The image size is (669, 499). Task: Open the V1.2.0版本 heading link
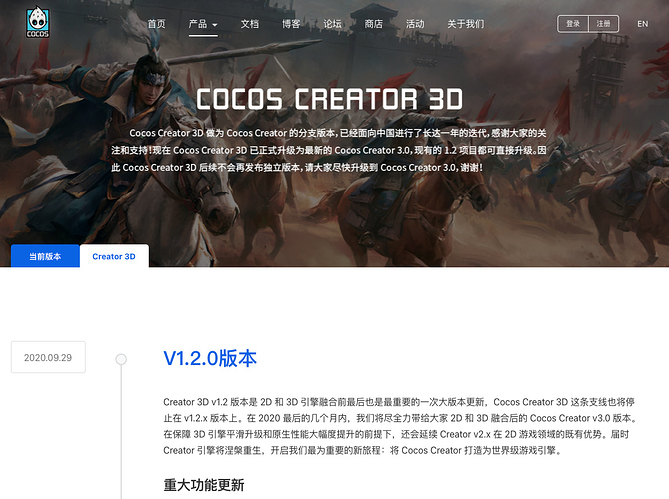coord(210,358)
